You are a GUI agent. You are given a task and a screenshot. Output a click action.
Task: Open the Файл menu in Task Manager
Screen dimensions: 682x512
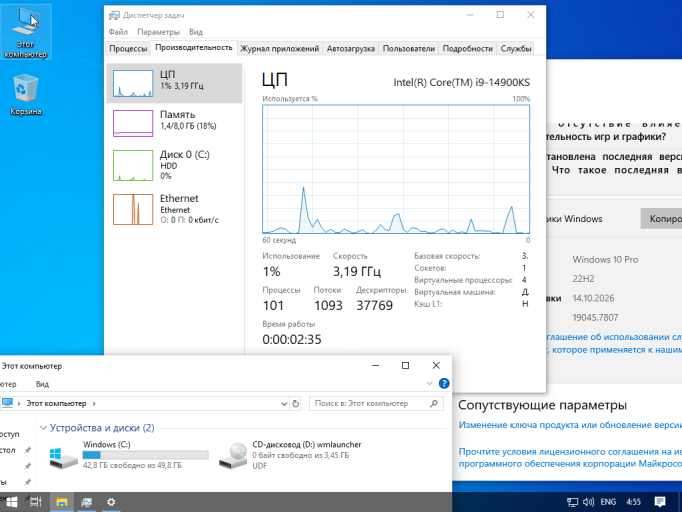click(x=118, y=32)
